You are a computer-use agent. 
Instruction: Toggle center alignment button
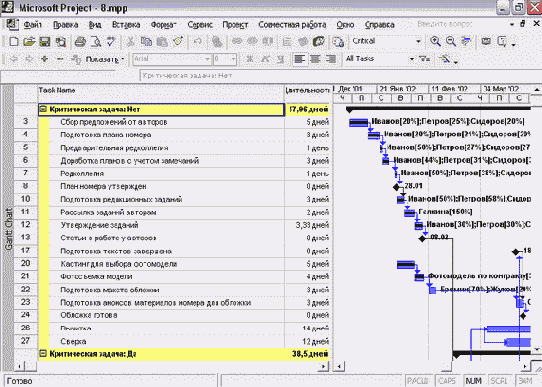[x=315, y=59]
